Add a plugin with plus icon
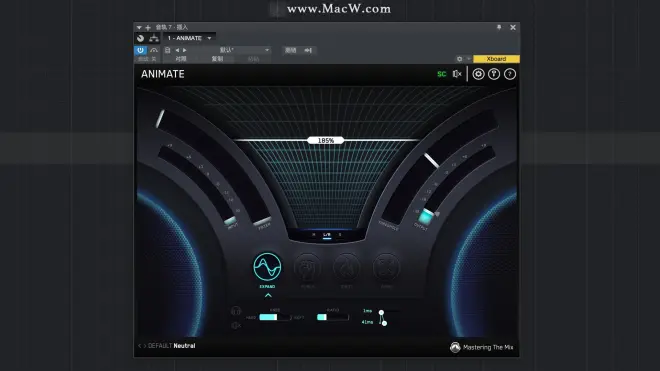 click(148, 27)
